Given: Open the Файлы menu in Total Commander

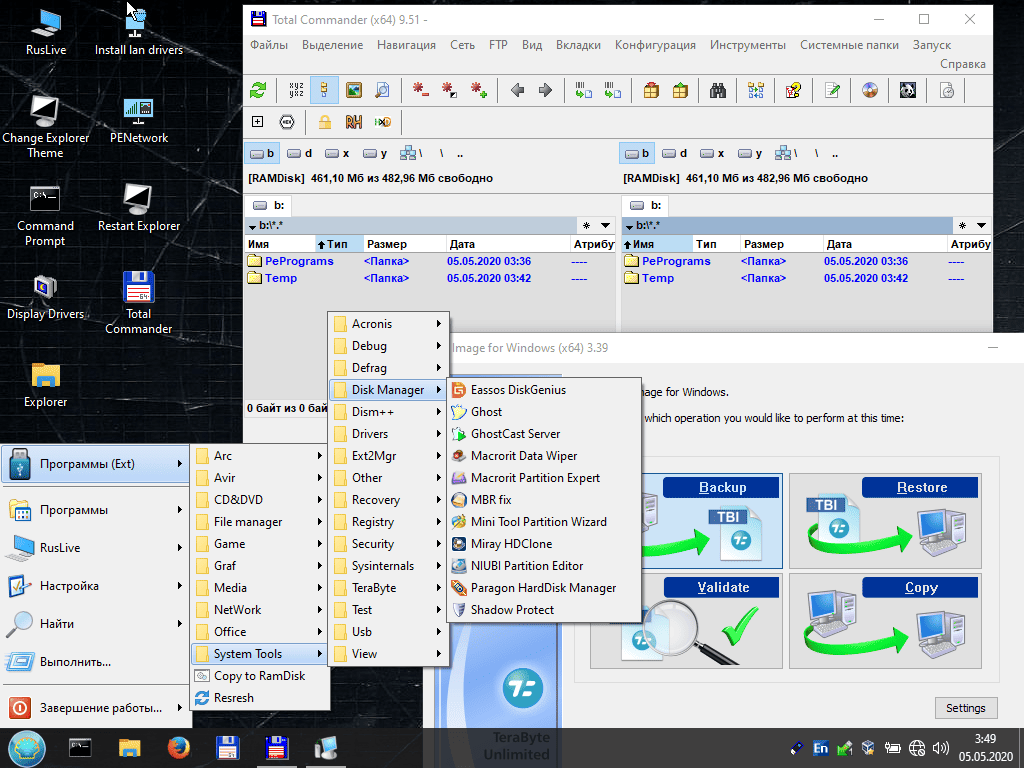Looking at the screenshot, I should pos(269,45).
